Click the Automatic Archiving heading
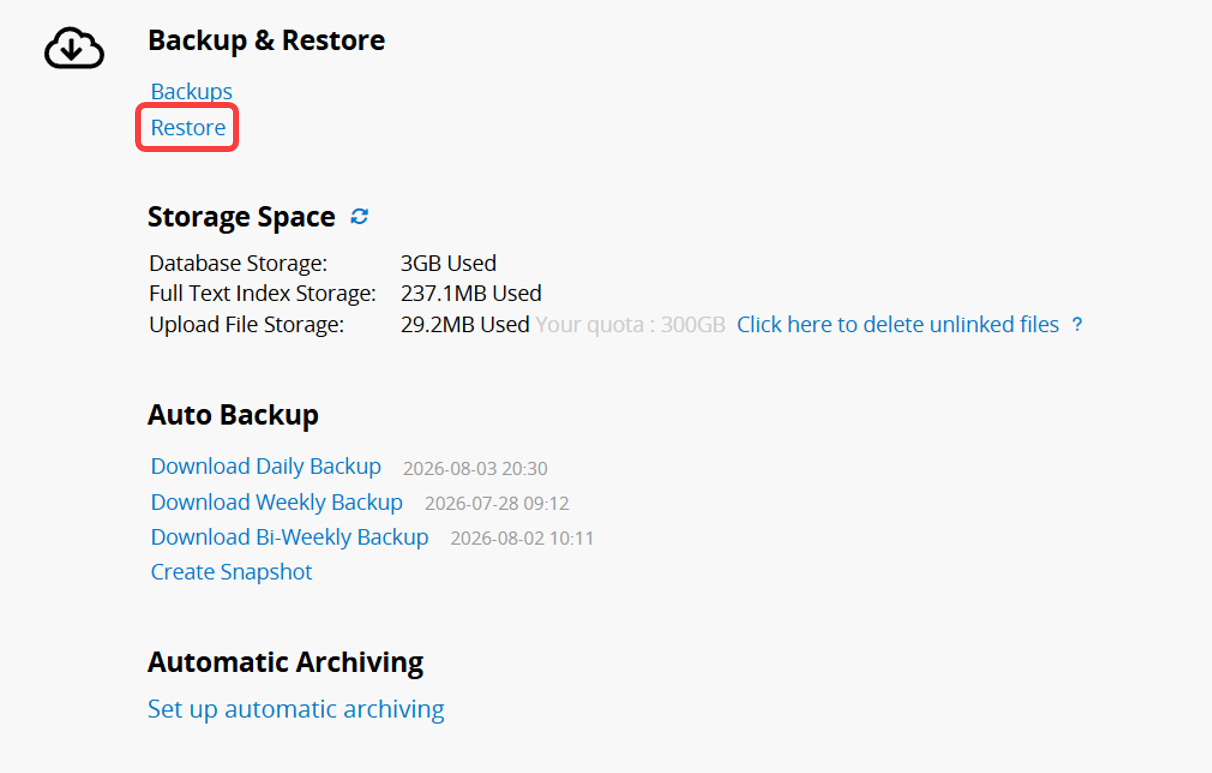Screen dimensions: 1212x773 [286, 662]
